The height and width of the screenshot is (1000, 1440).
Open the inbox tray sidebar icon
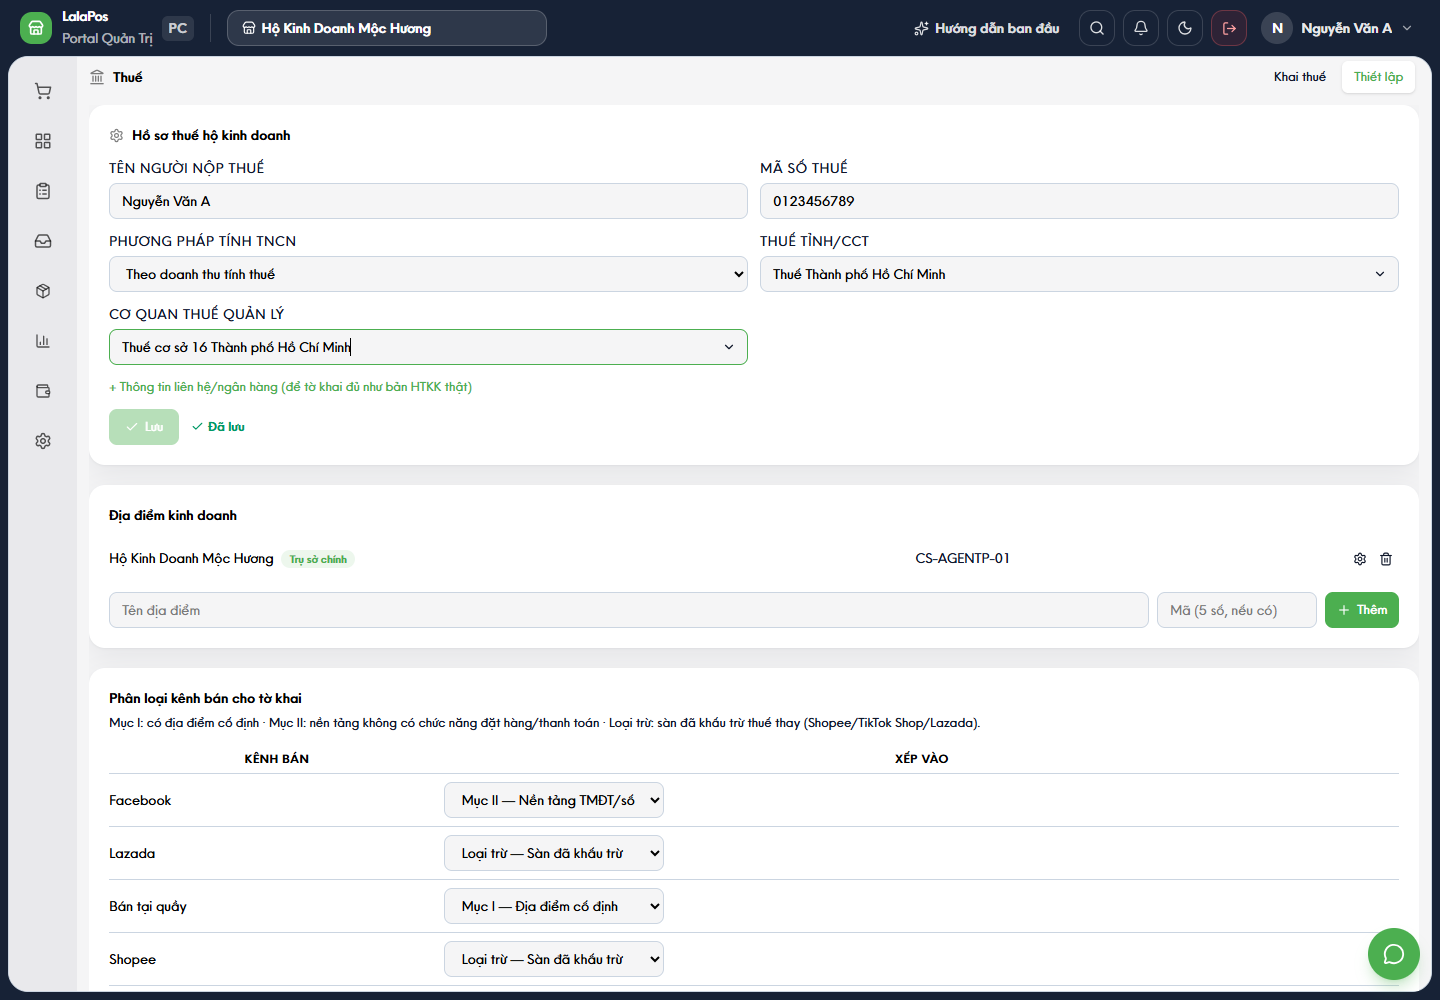click(43, 241)
